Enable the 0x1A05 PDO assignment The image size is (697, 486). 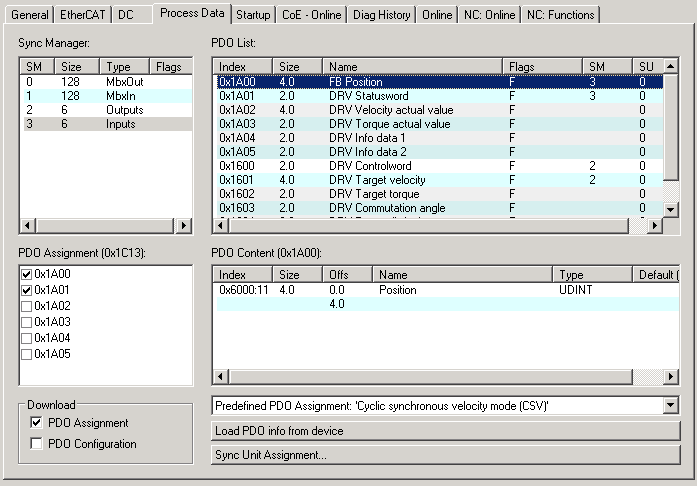[27, 354]
